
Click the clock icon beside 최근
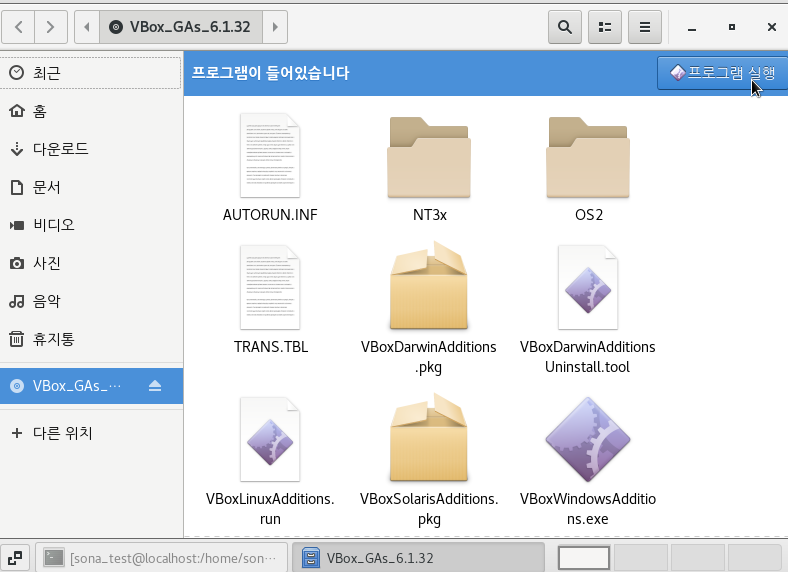click(x=17, y=73)
